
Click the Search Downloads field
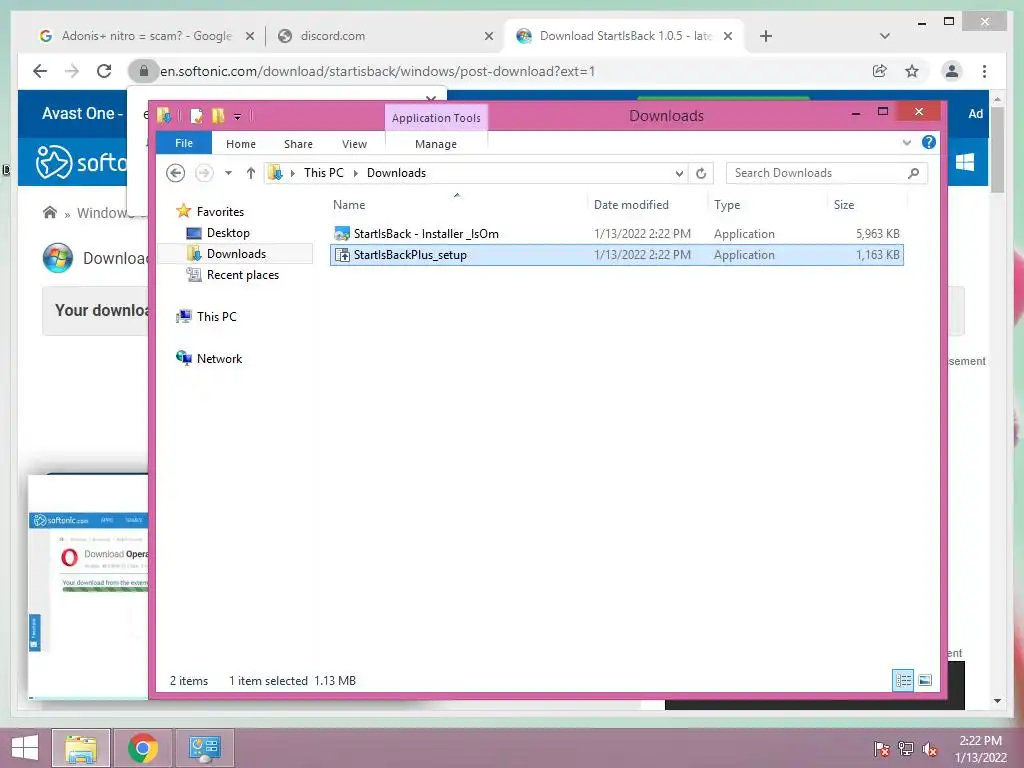click(826, 173)
